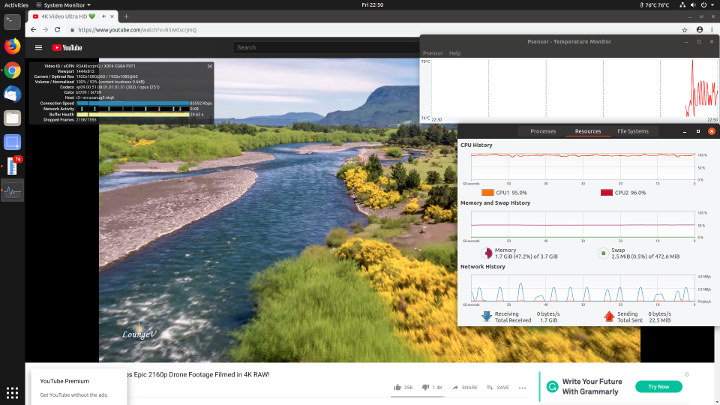Screen dimensions: 720x405
Task: Open the screenshot tool dock icon
Action: [12, 142]
